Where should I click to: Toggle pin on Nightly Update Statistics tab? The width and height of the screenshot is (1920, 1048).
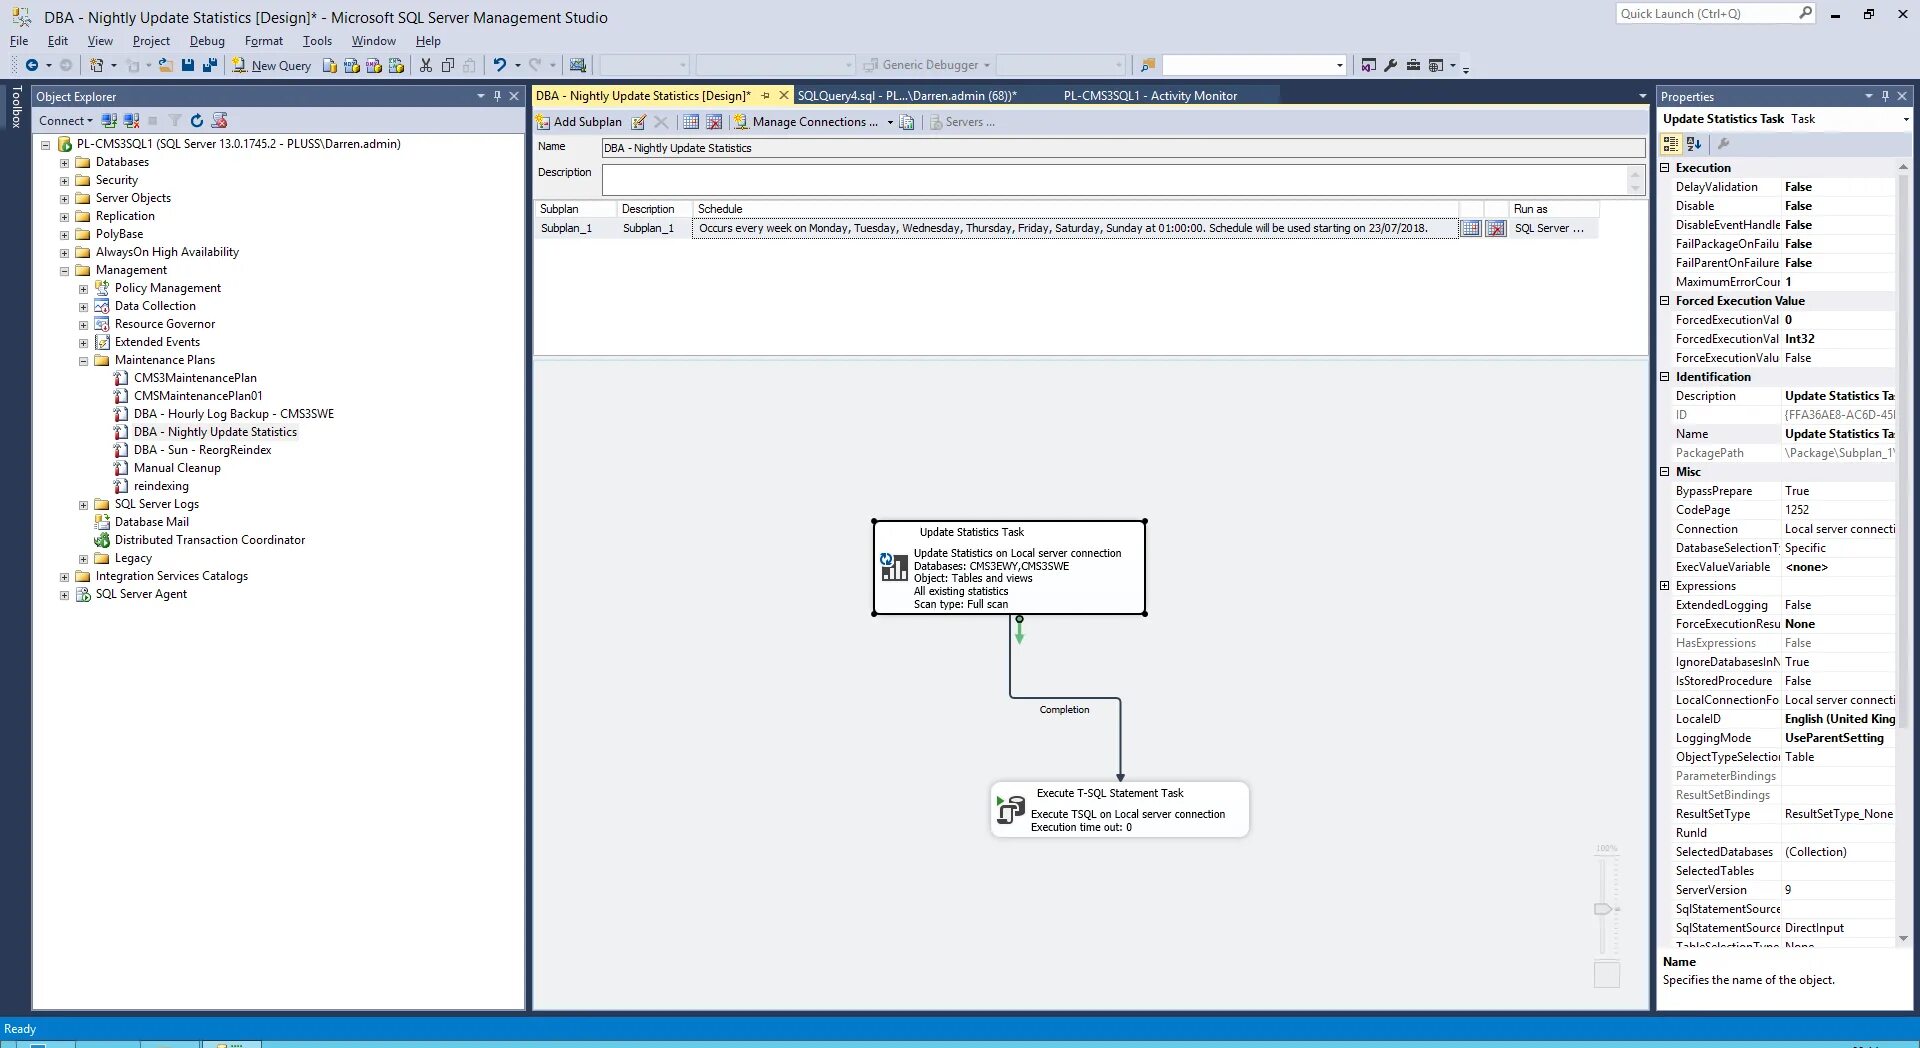766,96
